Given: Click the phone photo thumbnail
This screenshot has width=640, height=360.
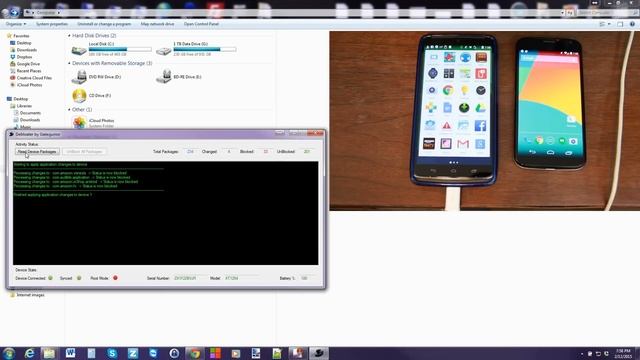Looking at the screenshot, I should pyautogui.click(x=484, y=121).
